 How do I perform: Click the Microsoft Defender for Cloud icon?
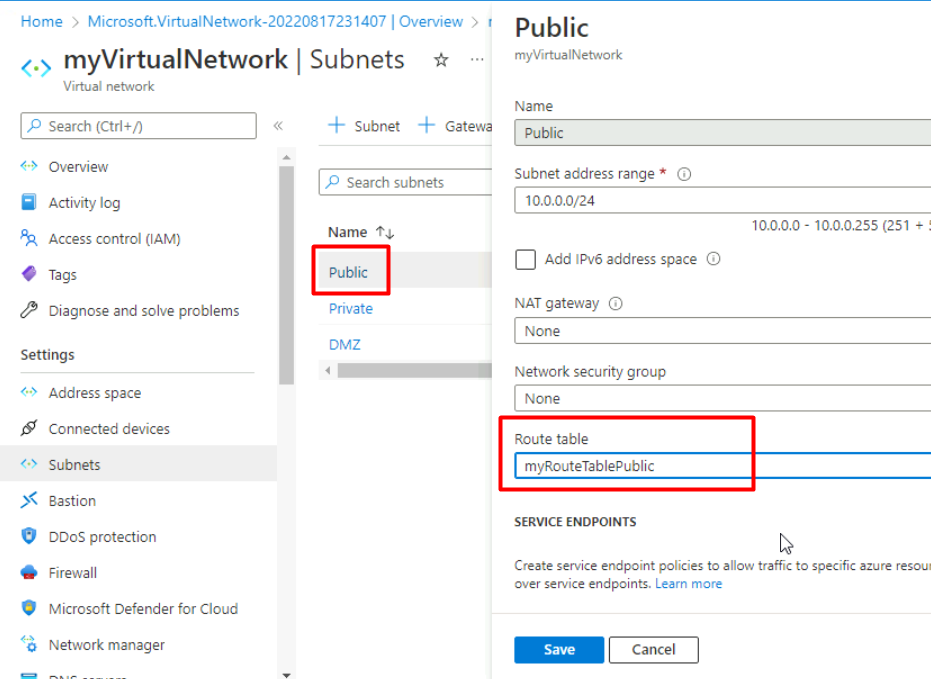point(28,608)
